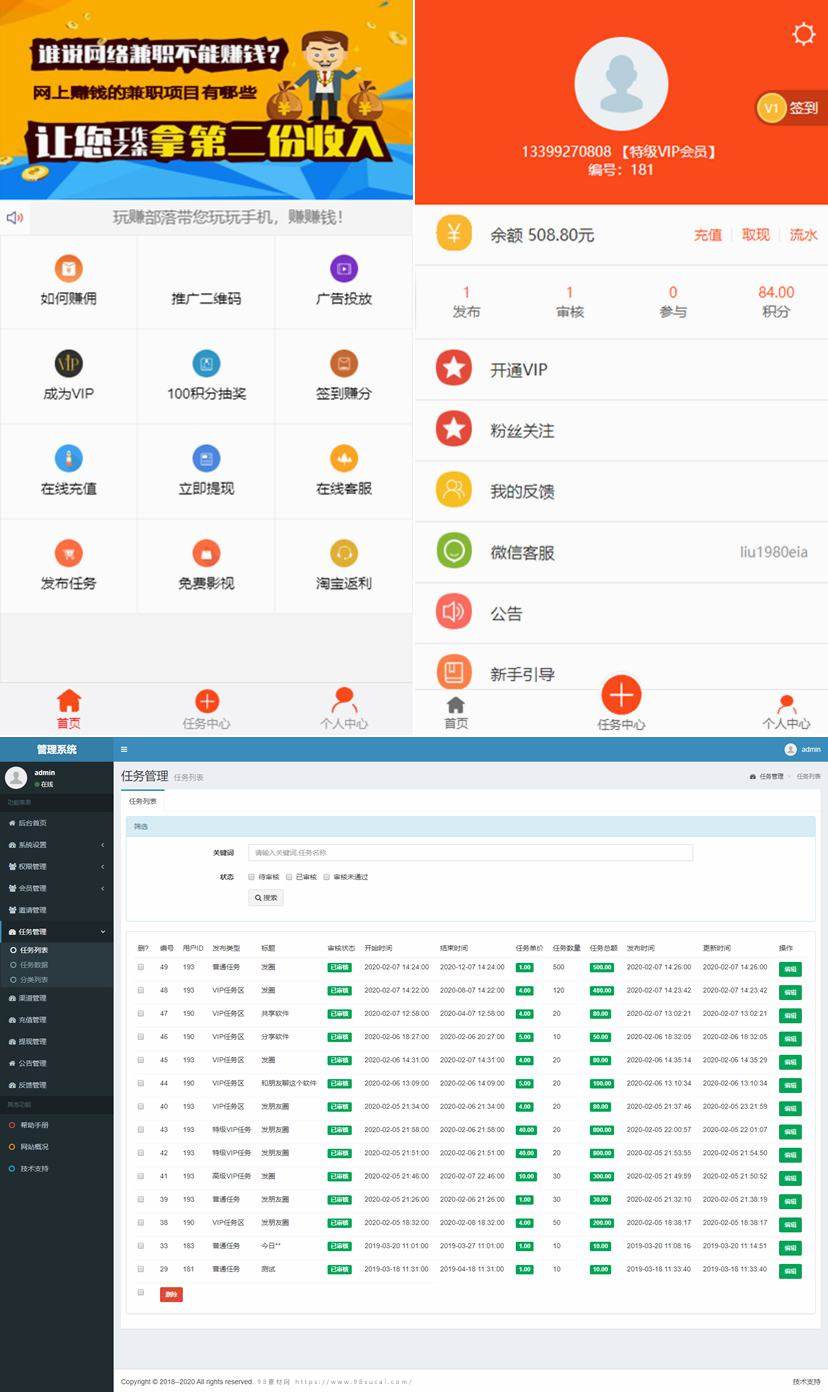
Task: Tap 个人中心 in the bottom navigation
Action: pos(785,710)
